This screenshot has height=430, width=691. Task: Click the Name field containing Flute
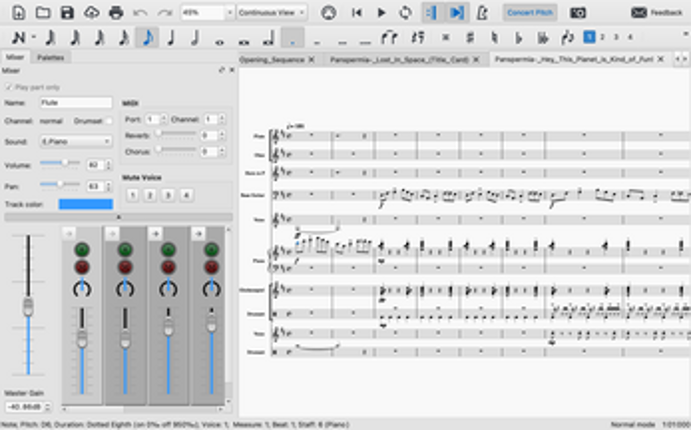[x=76, y=103]
